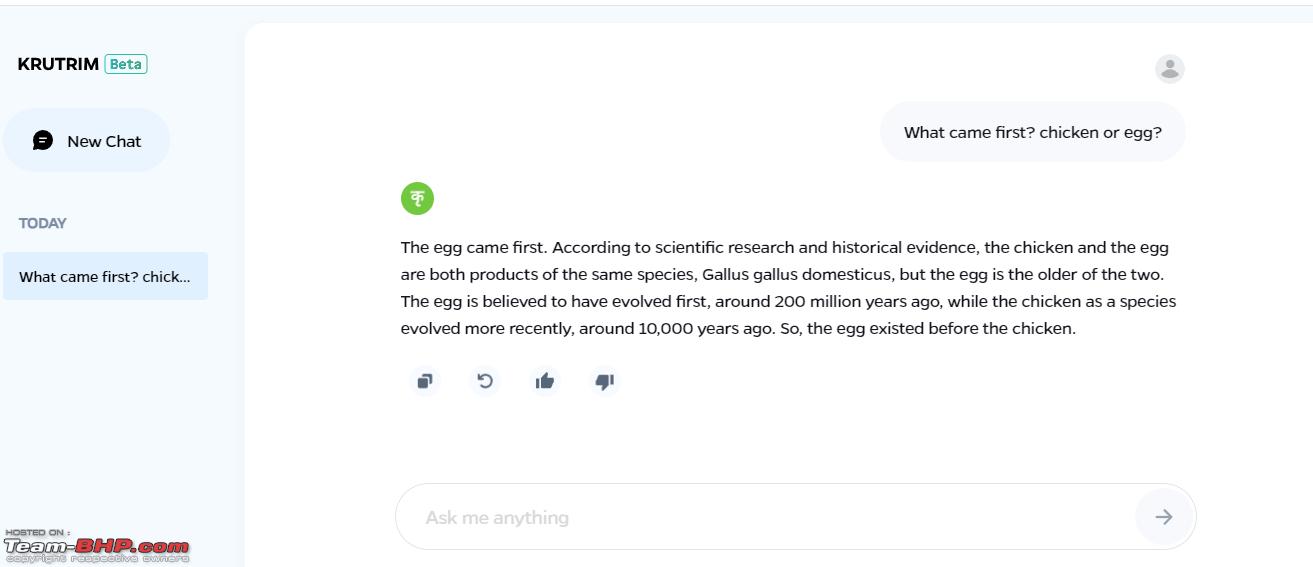Click 'The egg came first.' opening sentence
Screen dimensions: 1313x567
(474, 247)
